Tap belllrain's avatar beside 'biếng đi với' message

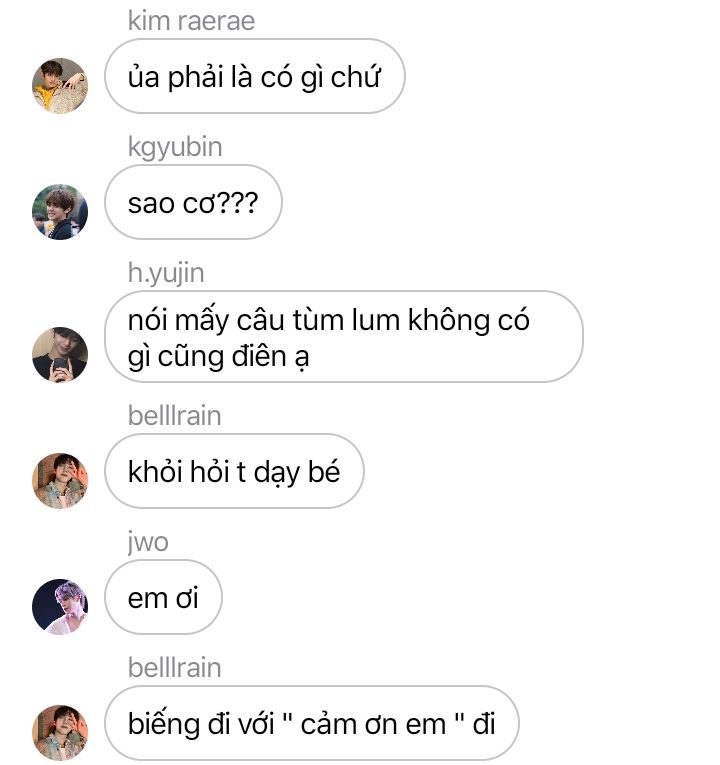(x=60, y=732)
